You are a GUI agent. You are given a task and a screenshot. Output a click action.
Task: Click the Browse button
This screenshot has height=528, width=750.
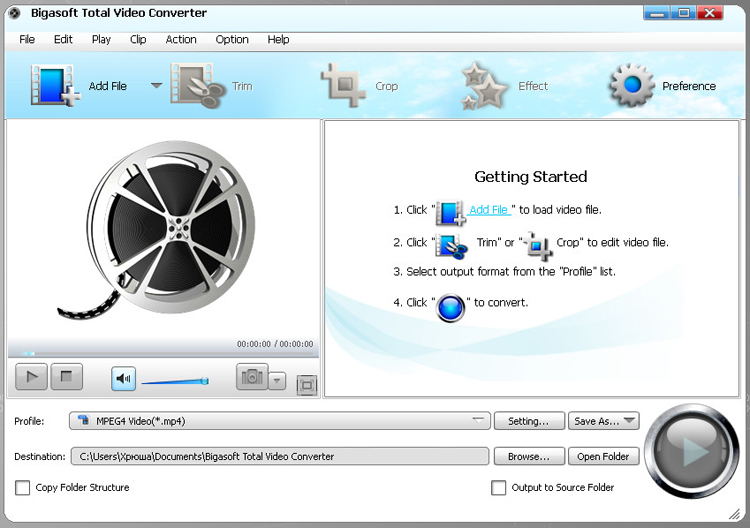coord(529,456)
